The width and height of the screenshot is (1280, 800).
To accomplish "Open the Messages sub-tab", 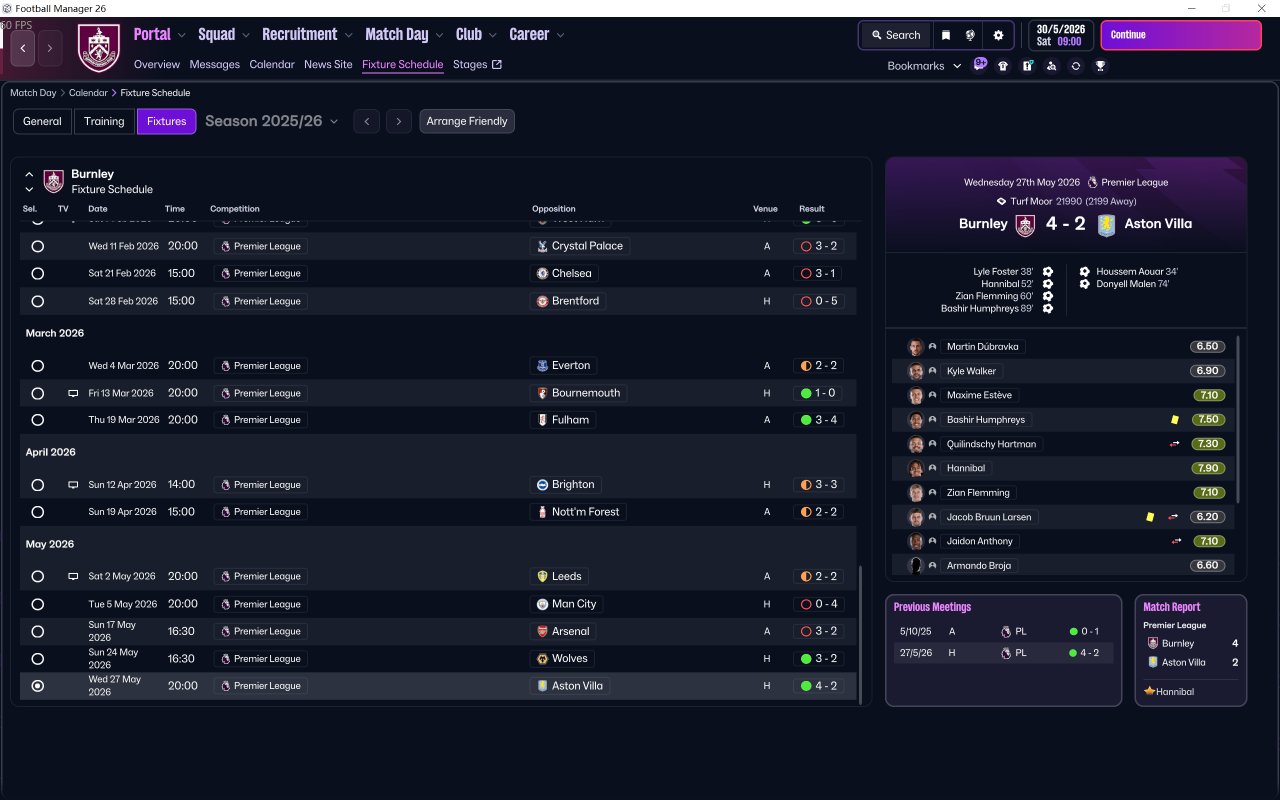I will (215, 65).
